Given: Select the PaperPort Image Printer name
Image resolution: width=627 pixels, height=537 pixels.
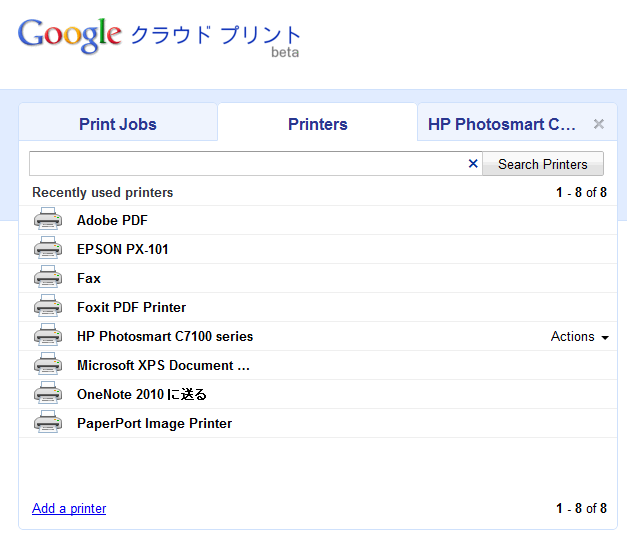Looking at the screenshot, I should 154,423.
